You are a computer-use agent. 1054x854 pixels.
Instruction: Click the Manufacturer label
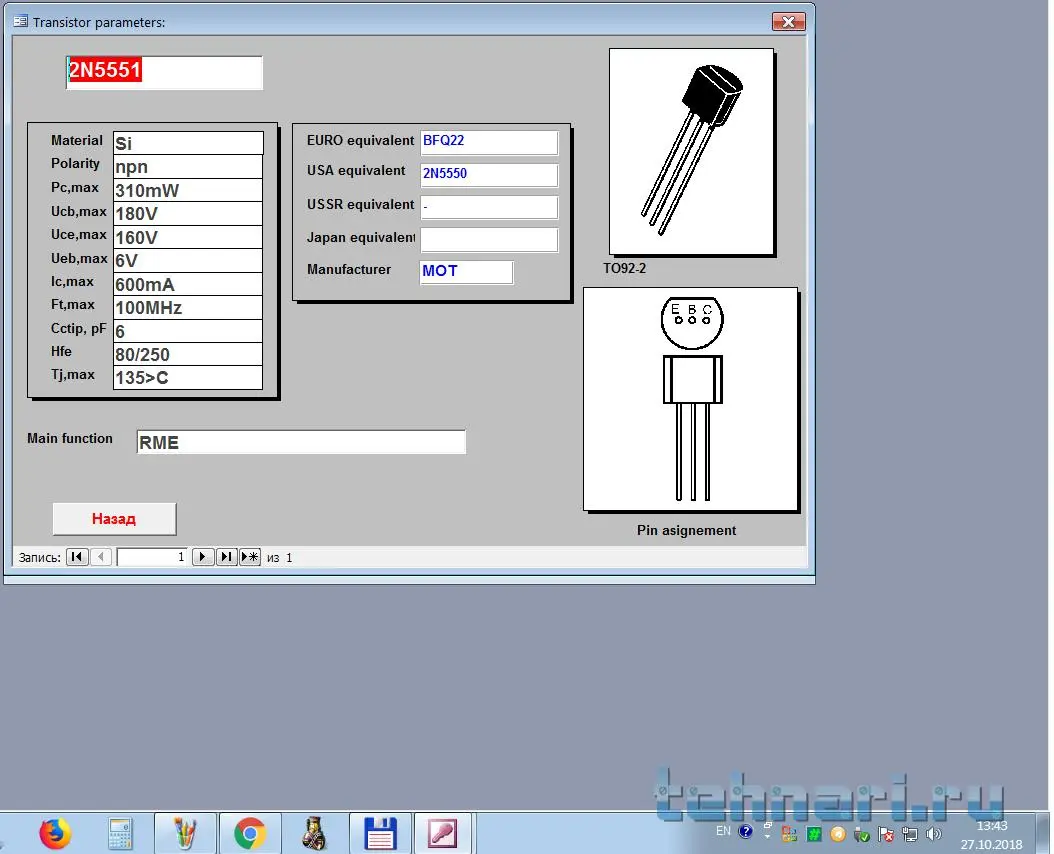(349, 270)
